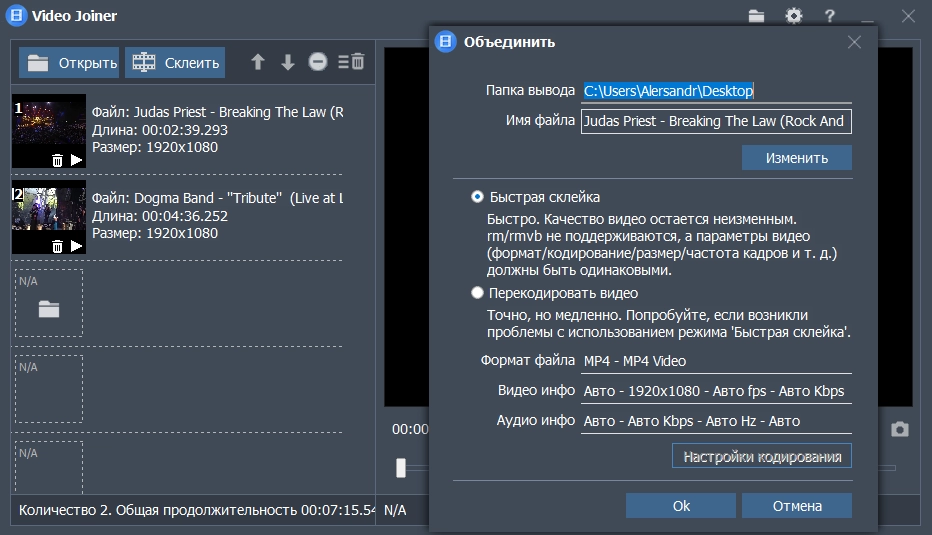Click the Объединить dialog app icon
The image size is (932, 535).
pyautogui.click(x=445, y=42)
